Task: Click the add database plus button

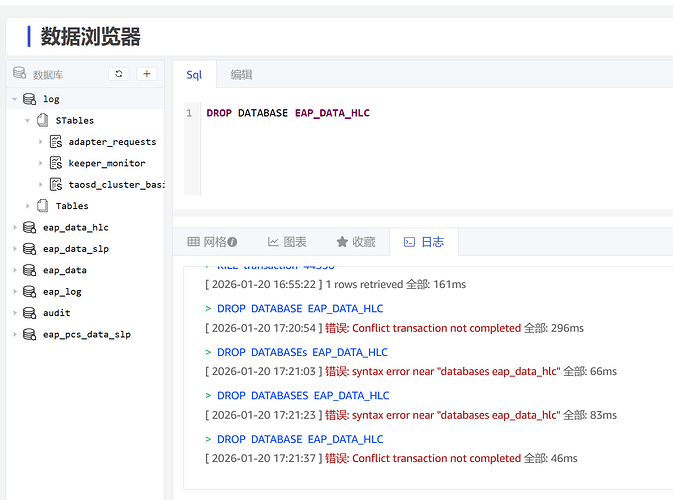Action: [x=146, y=74]
